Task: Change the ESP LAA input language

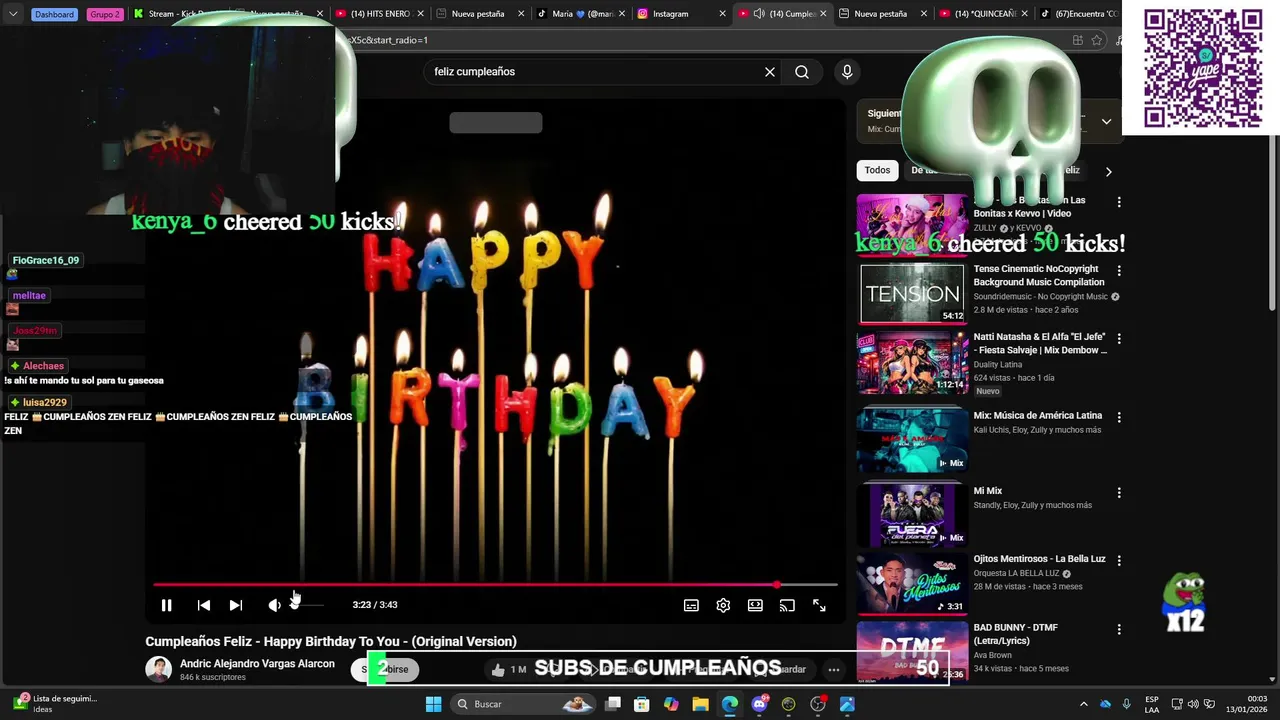Action: coord(1152,704)
